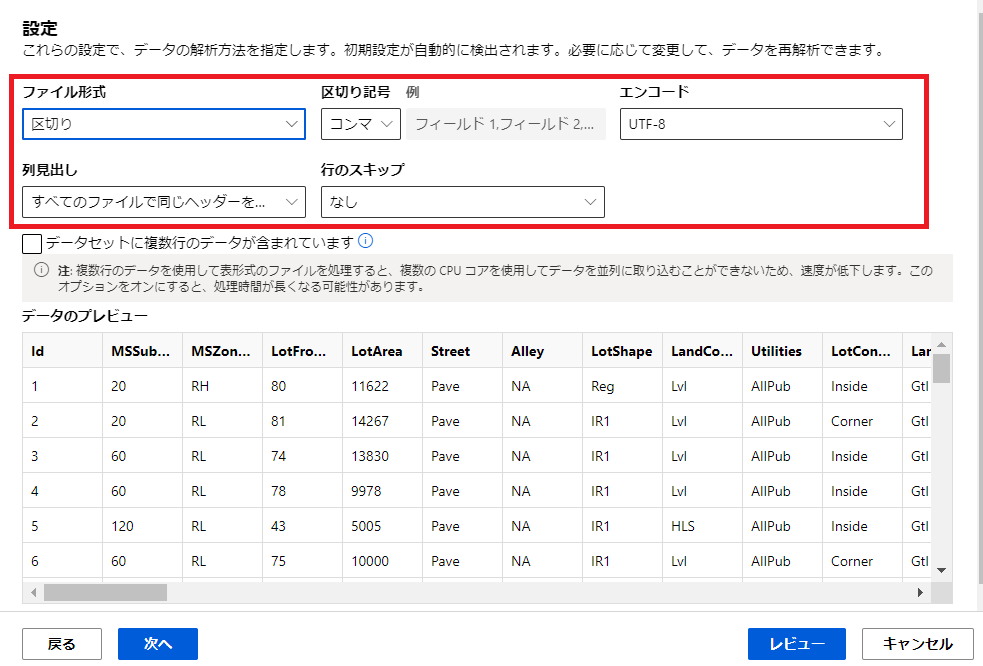
Task: Open the 区切り記号 dropdown showing コンマ
Action: coord(360,124)
